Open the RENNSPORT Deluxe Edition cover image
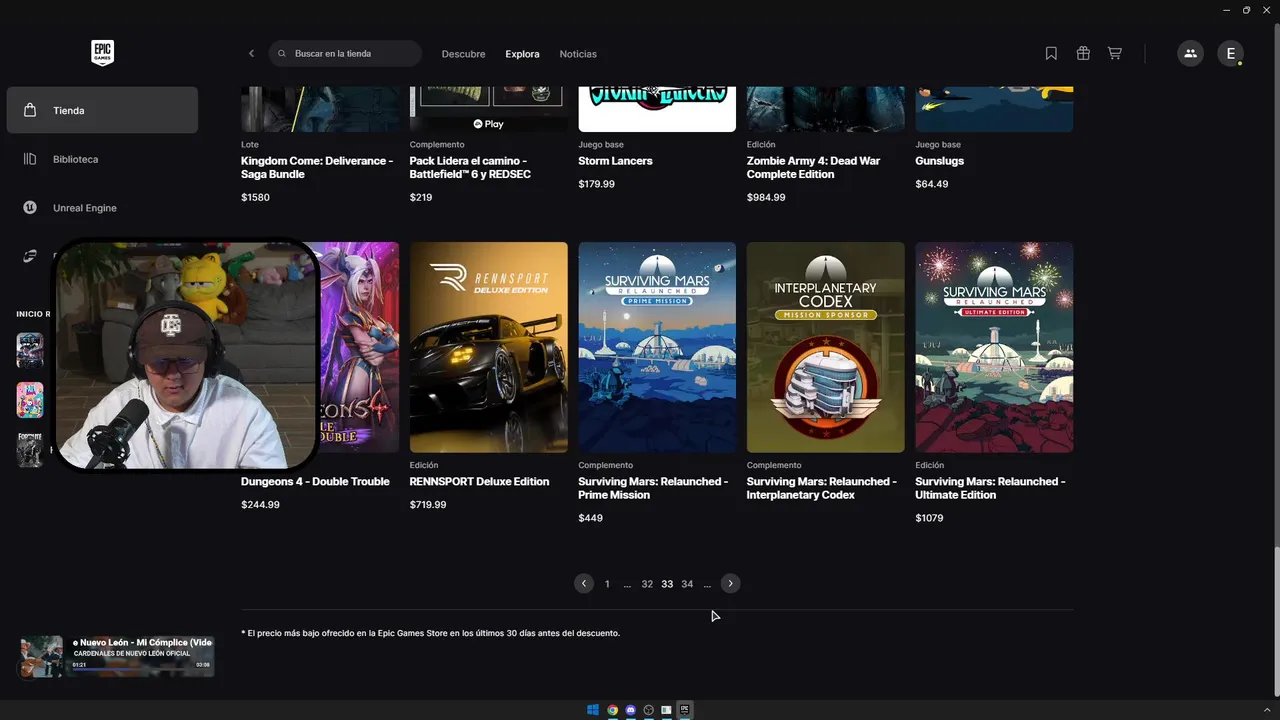 coord(489,347)
